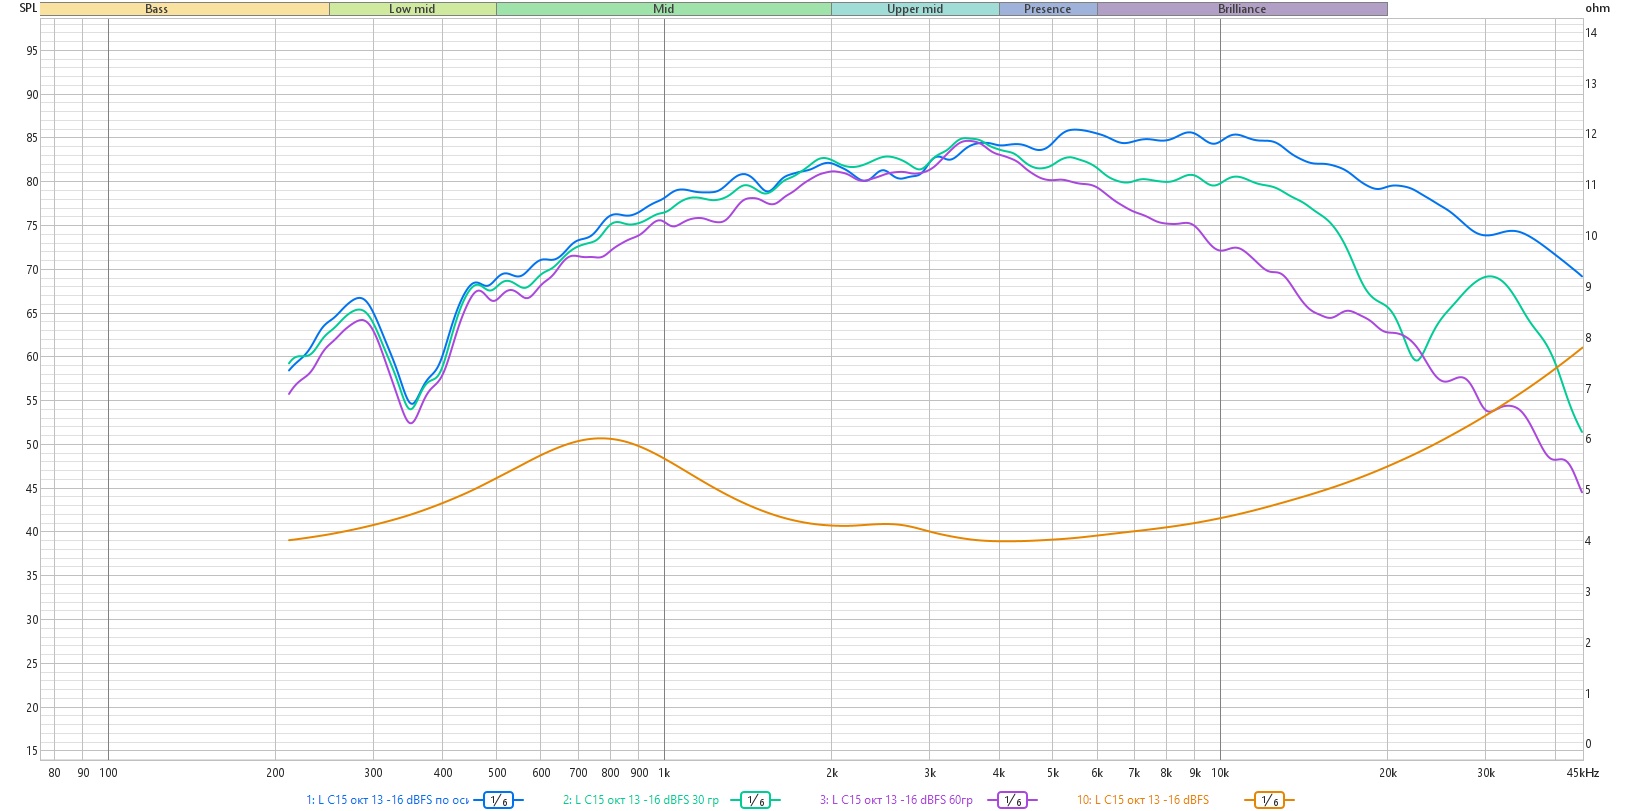Click the orange 1/6 smoothing badge for trace 10
Viewport: 1635px width, 811px height.
[1269, 800]
